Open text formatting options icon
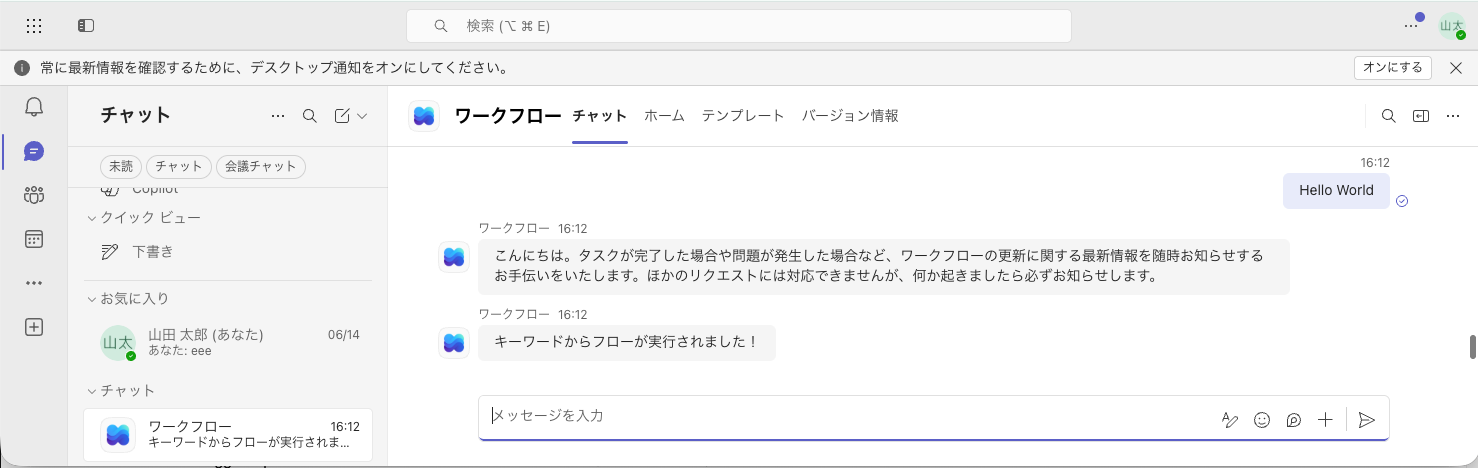 coord(1230,420)
